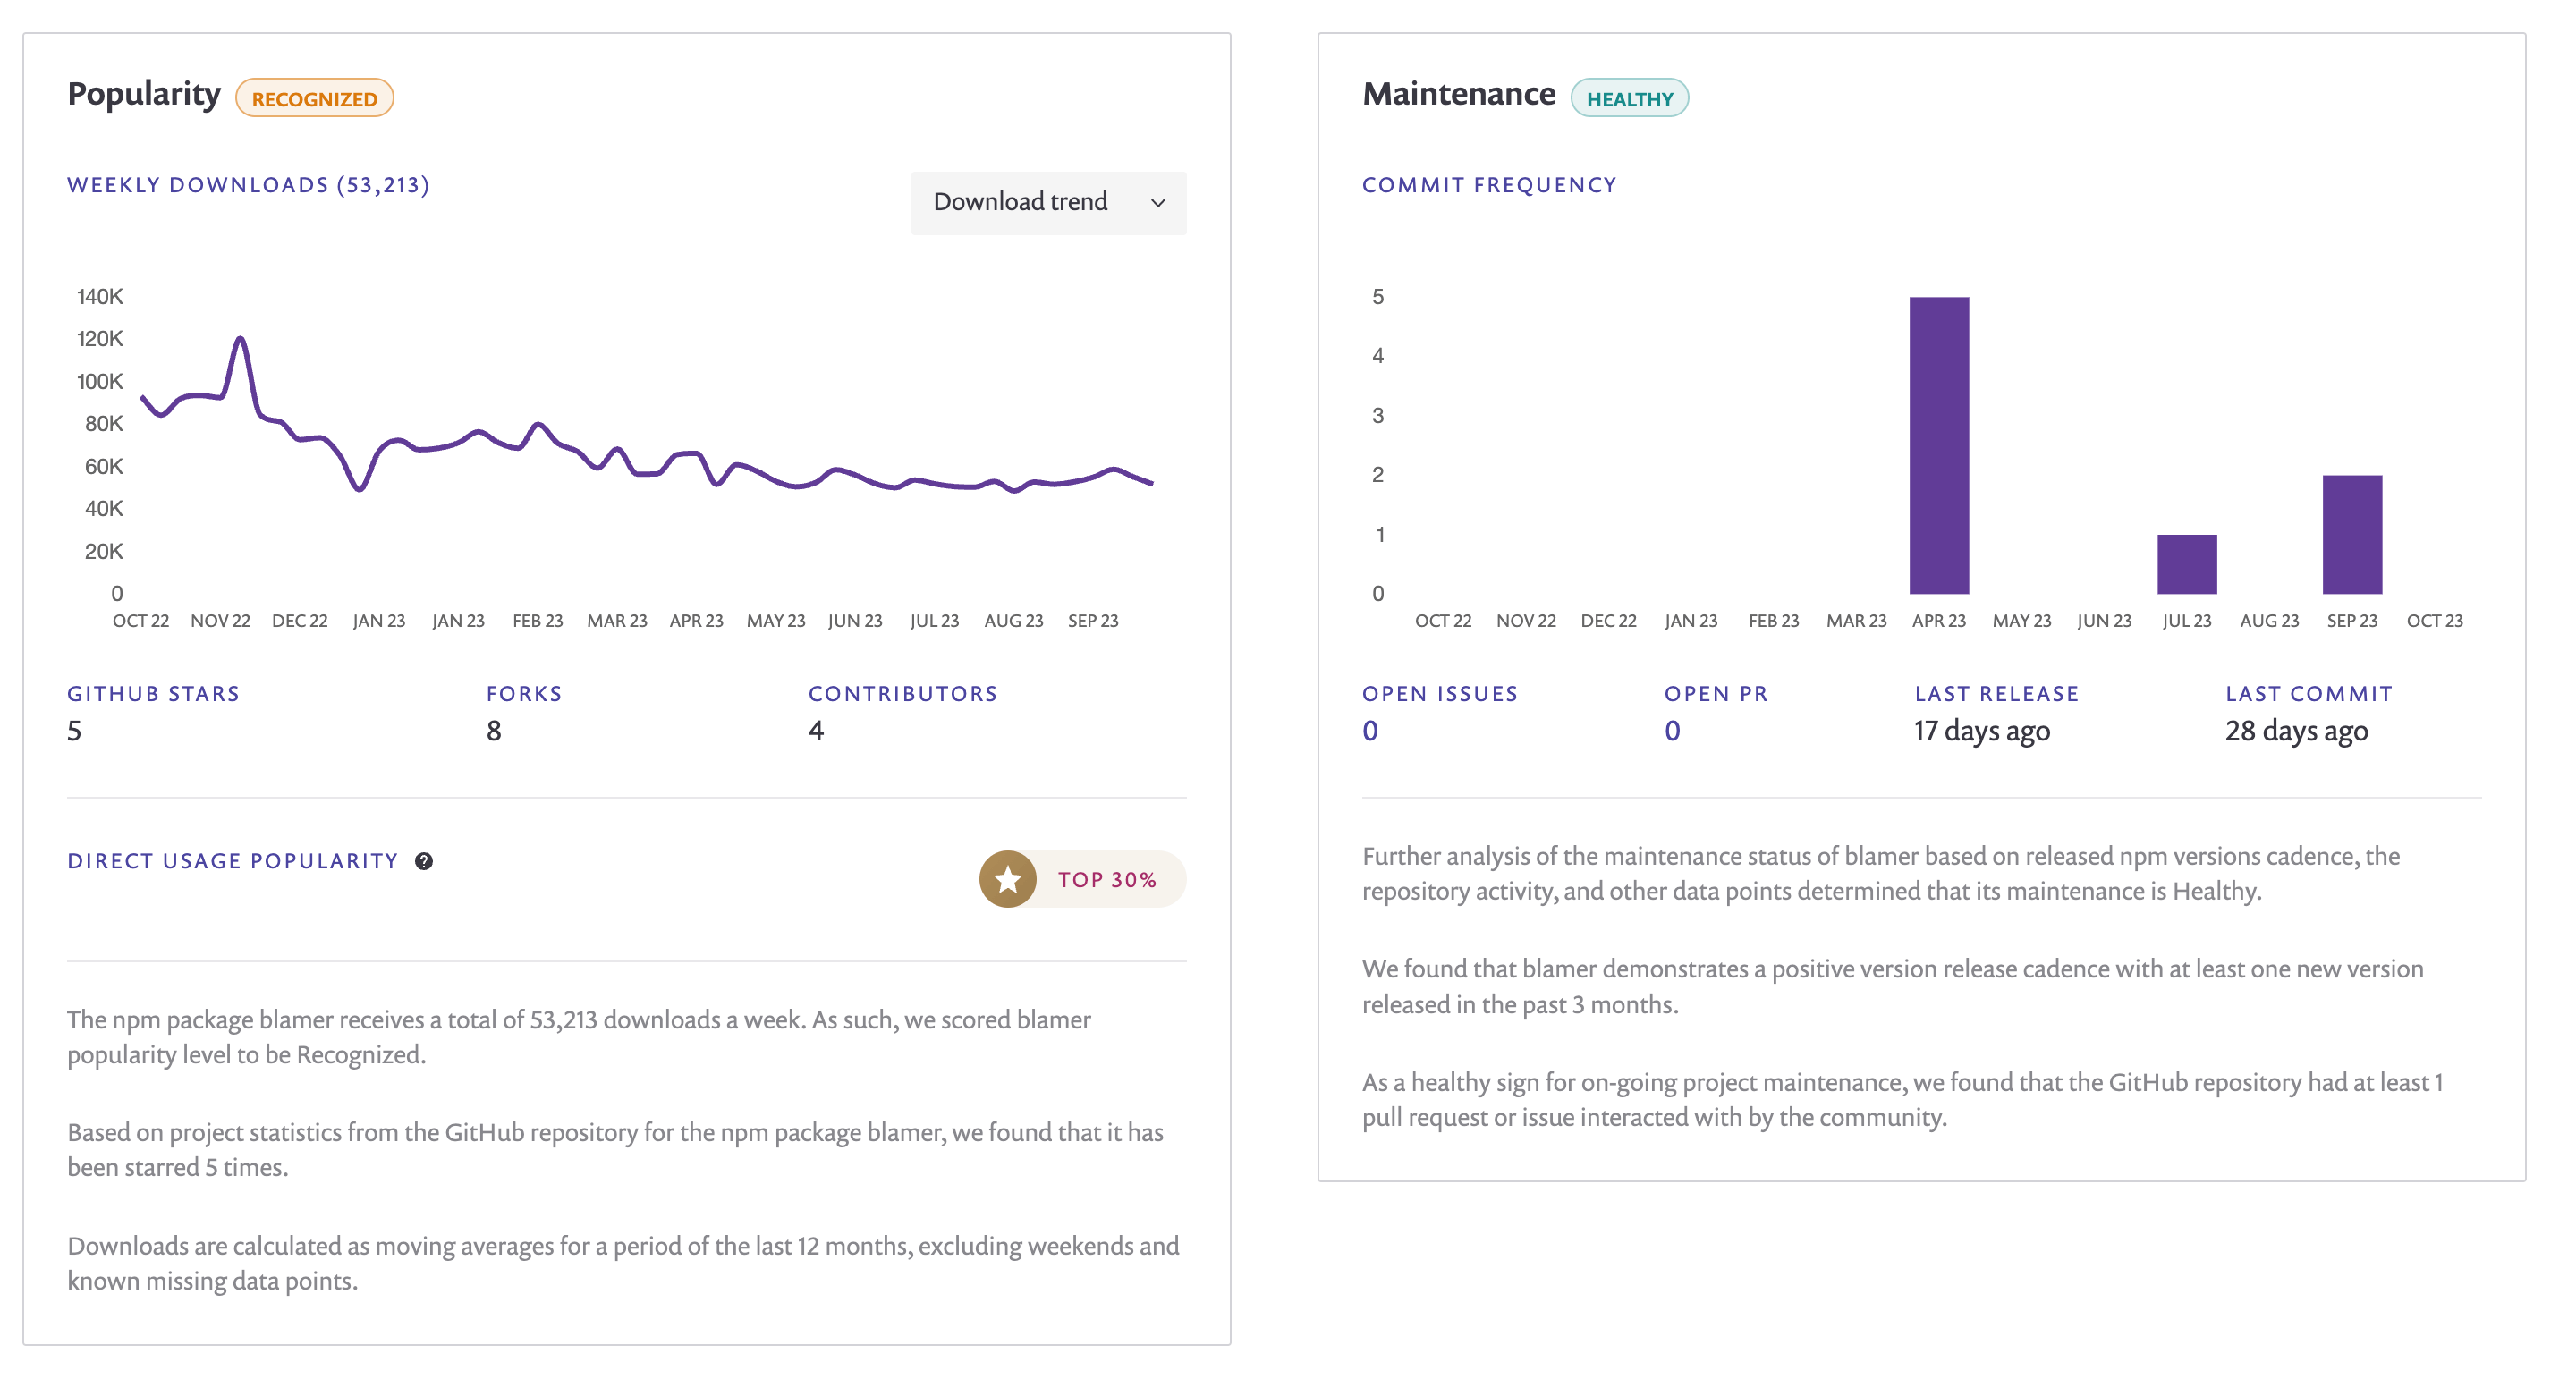The image size is (2576, 1379).
Task: Click the JUL 23 commit bar
Action: [x=2186, y=564]
